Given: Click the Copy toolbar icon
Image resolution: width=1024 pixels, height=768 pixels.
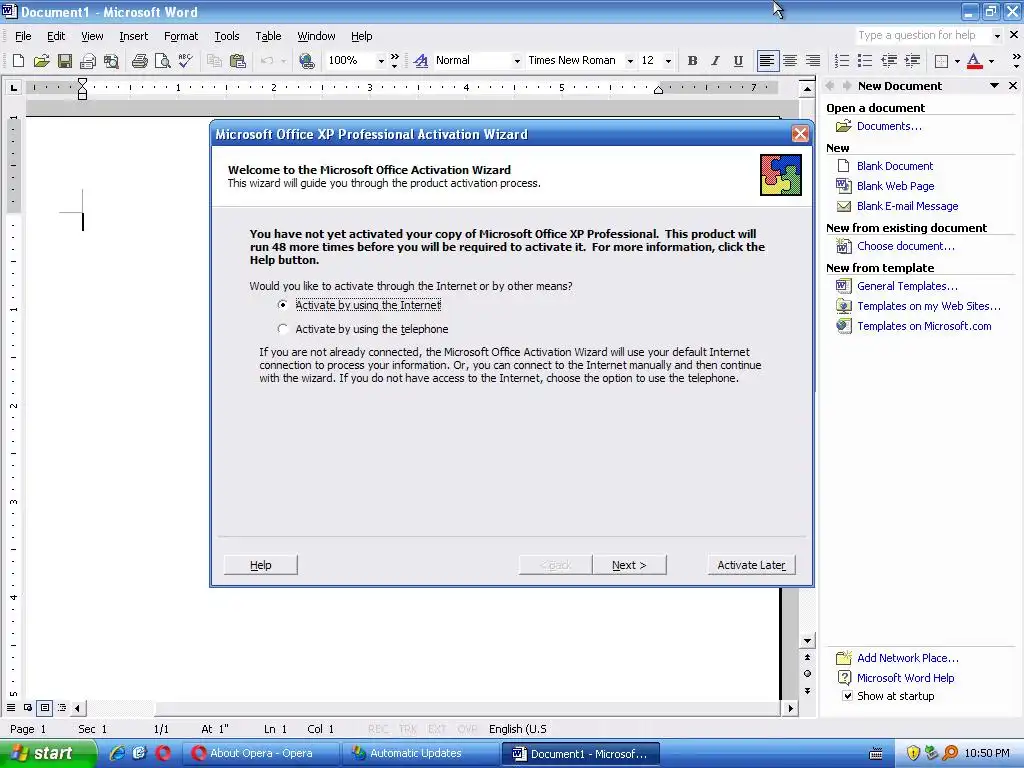Looking at the screenshot, I should [214, 61].
